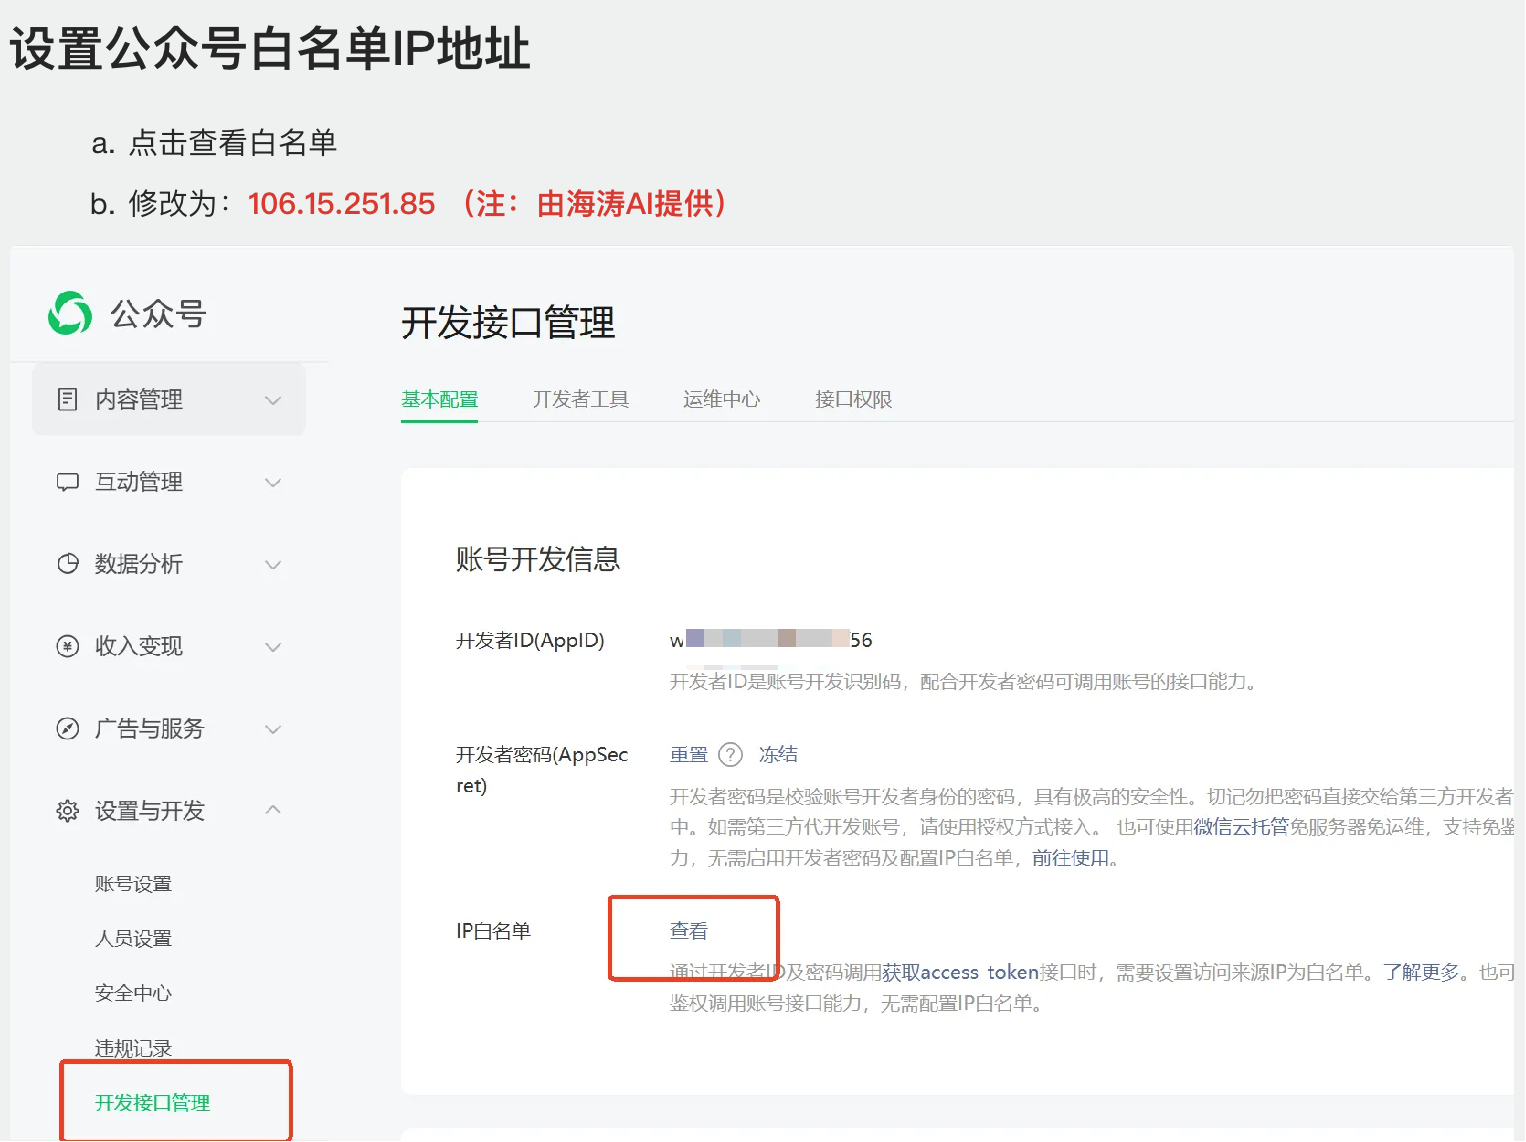The image size is (1526, 1142).
Task: Collapse the 设置与开发 section
Action: point(272,811)
